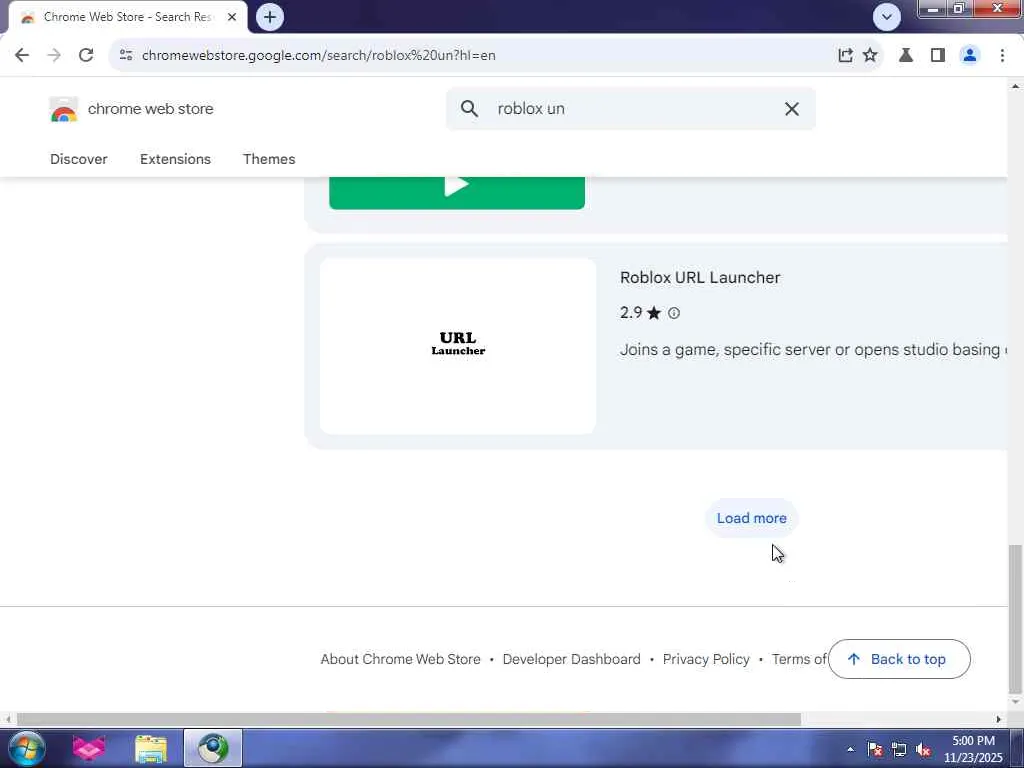
Task: Go back using the browser back arrow
Action: tap(22, 55)
